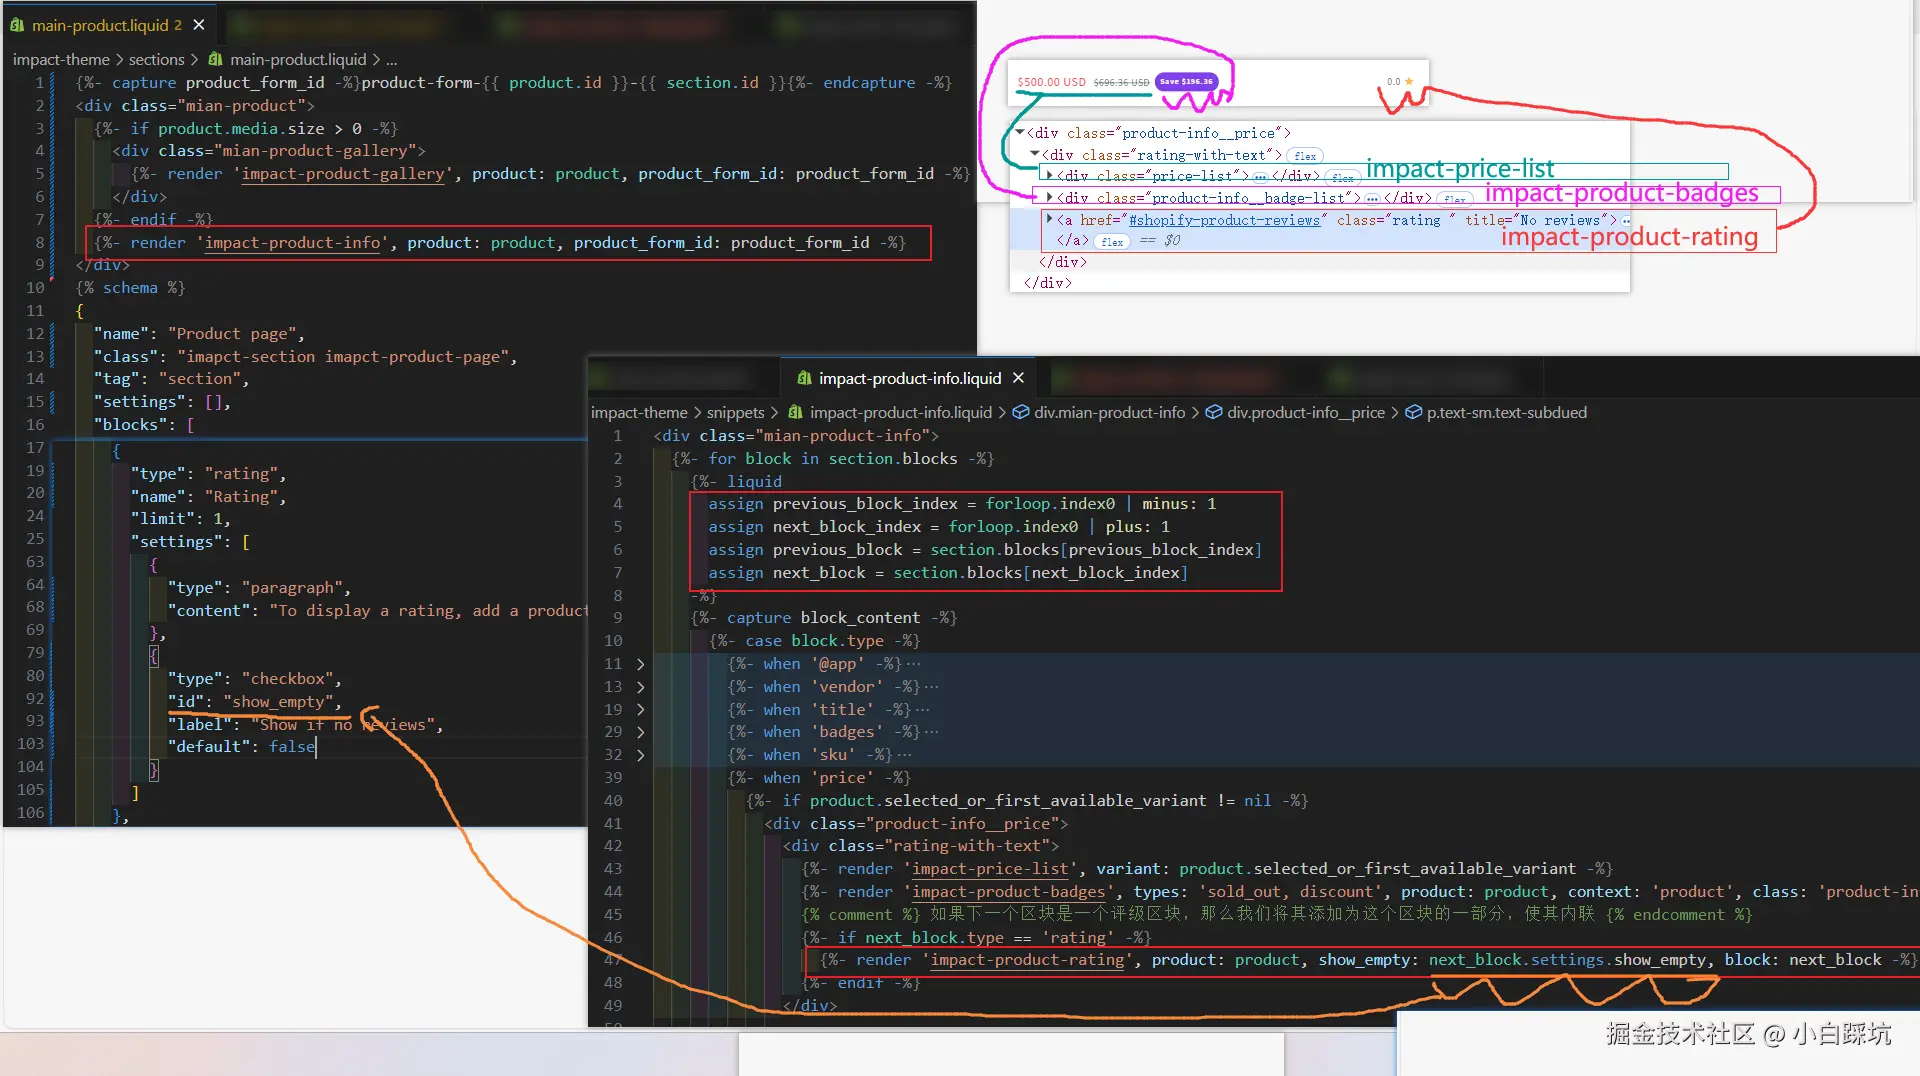The width and height of the screenshot is (1920, 1076).
Task: Click the Liquid file icon on main-product.liquid tab
Action: pyautogui.click(x=17, y=25)
